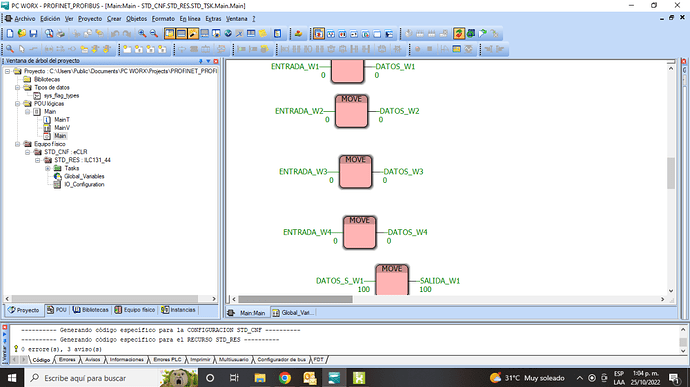690x387 pixels.
Task: Open the Edición menu
Action: pyautogui.click(x=50, y=18)
